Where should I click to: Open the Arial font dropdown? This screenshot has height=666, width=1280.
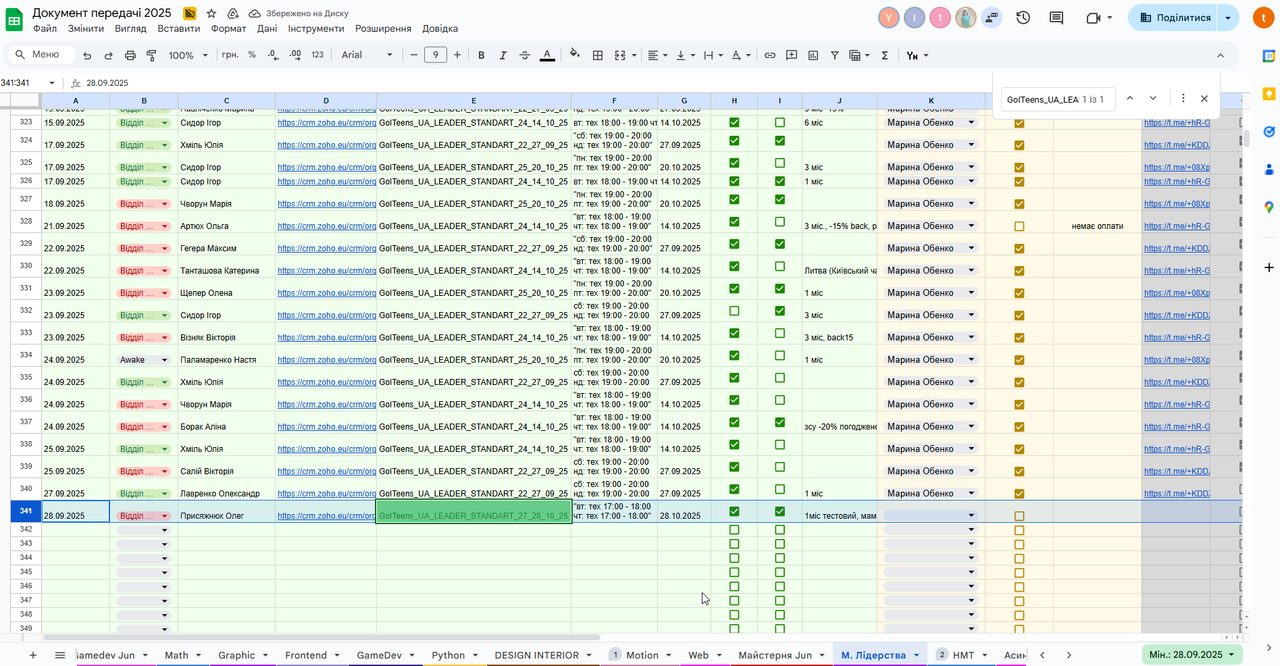tap(367, 55)
